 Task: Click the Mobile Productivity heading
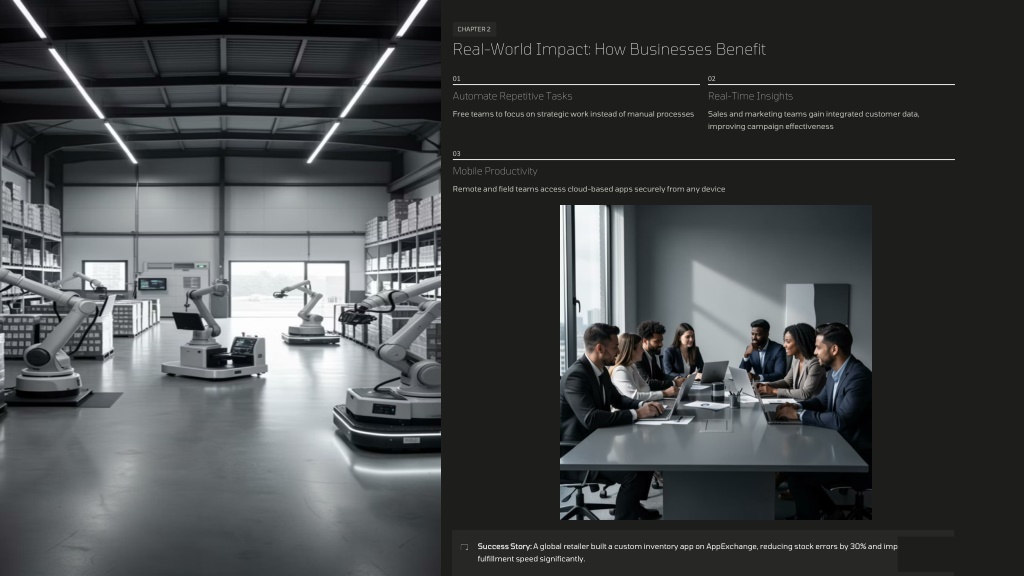(494, 171)
